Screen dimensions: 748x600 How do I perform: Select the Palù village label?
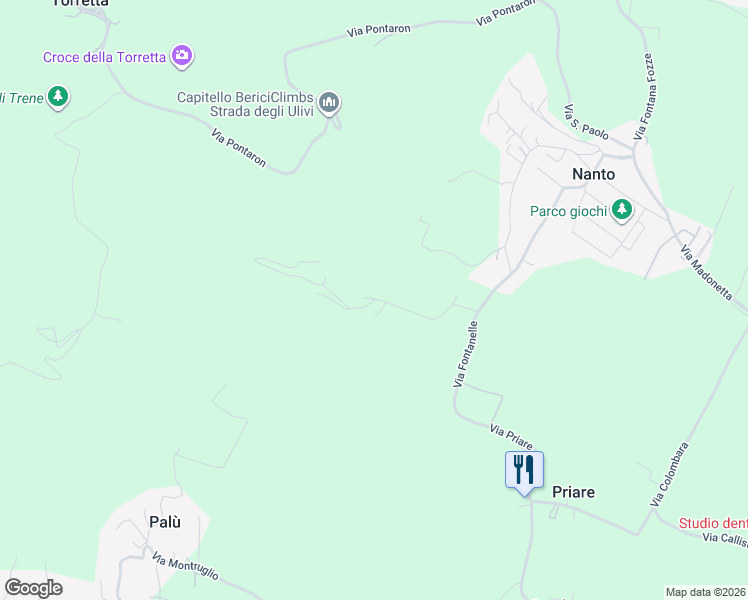pyautogui.click(x=165, y=522)
